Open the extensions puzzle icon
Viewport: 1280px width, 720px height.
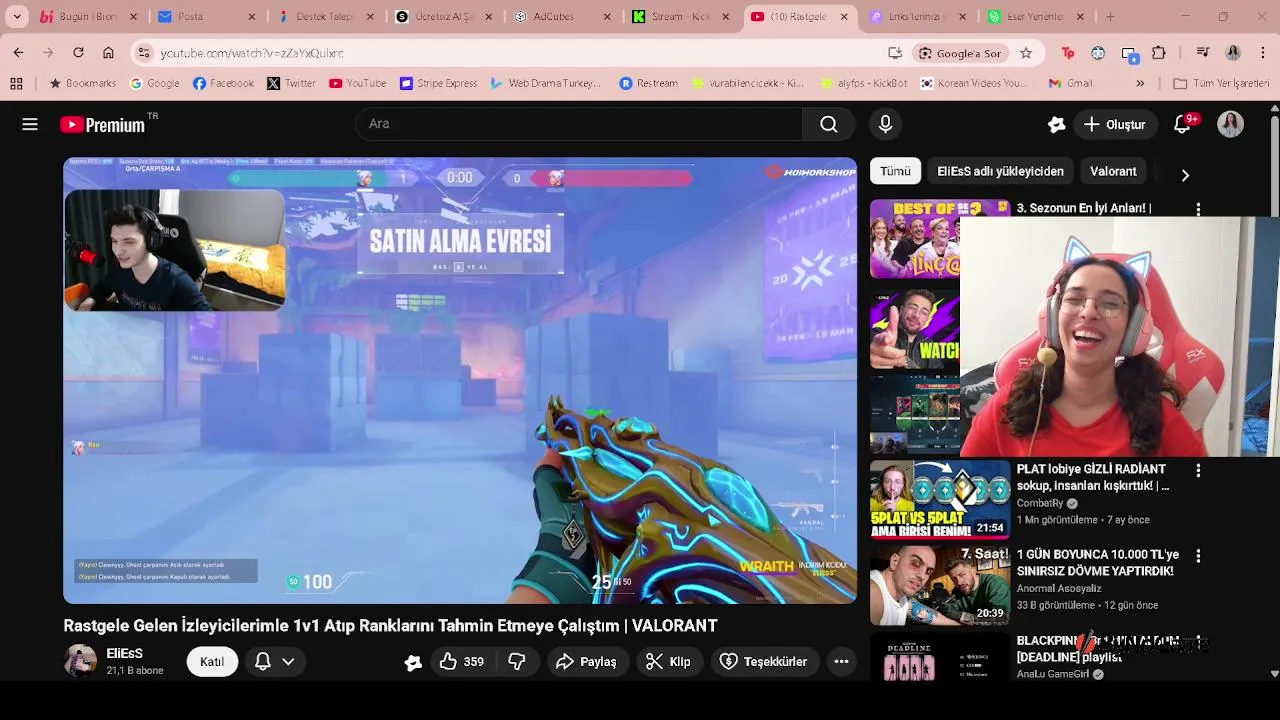1159,53
